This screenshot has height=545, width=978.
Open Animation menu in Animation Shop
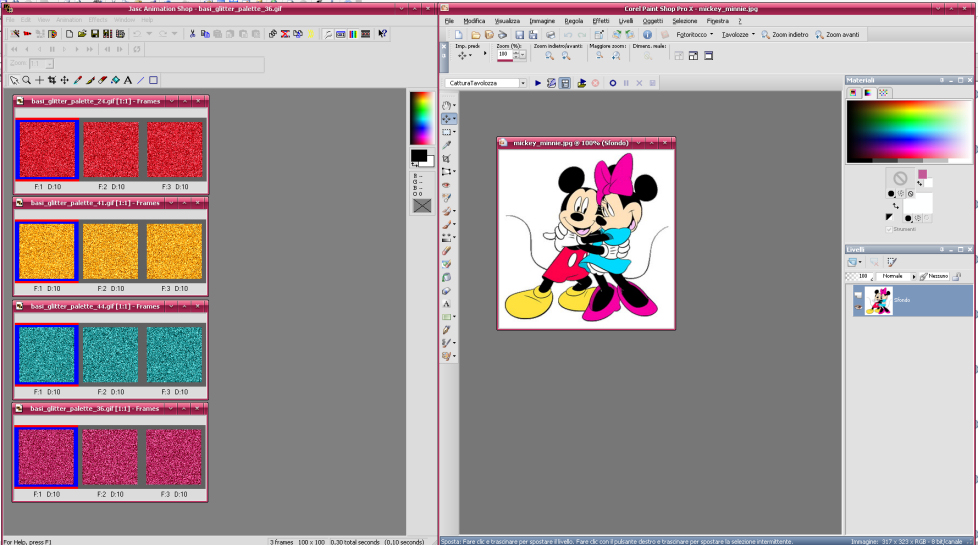69,20
